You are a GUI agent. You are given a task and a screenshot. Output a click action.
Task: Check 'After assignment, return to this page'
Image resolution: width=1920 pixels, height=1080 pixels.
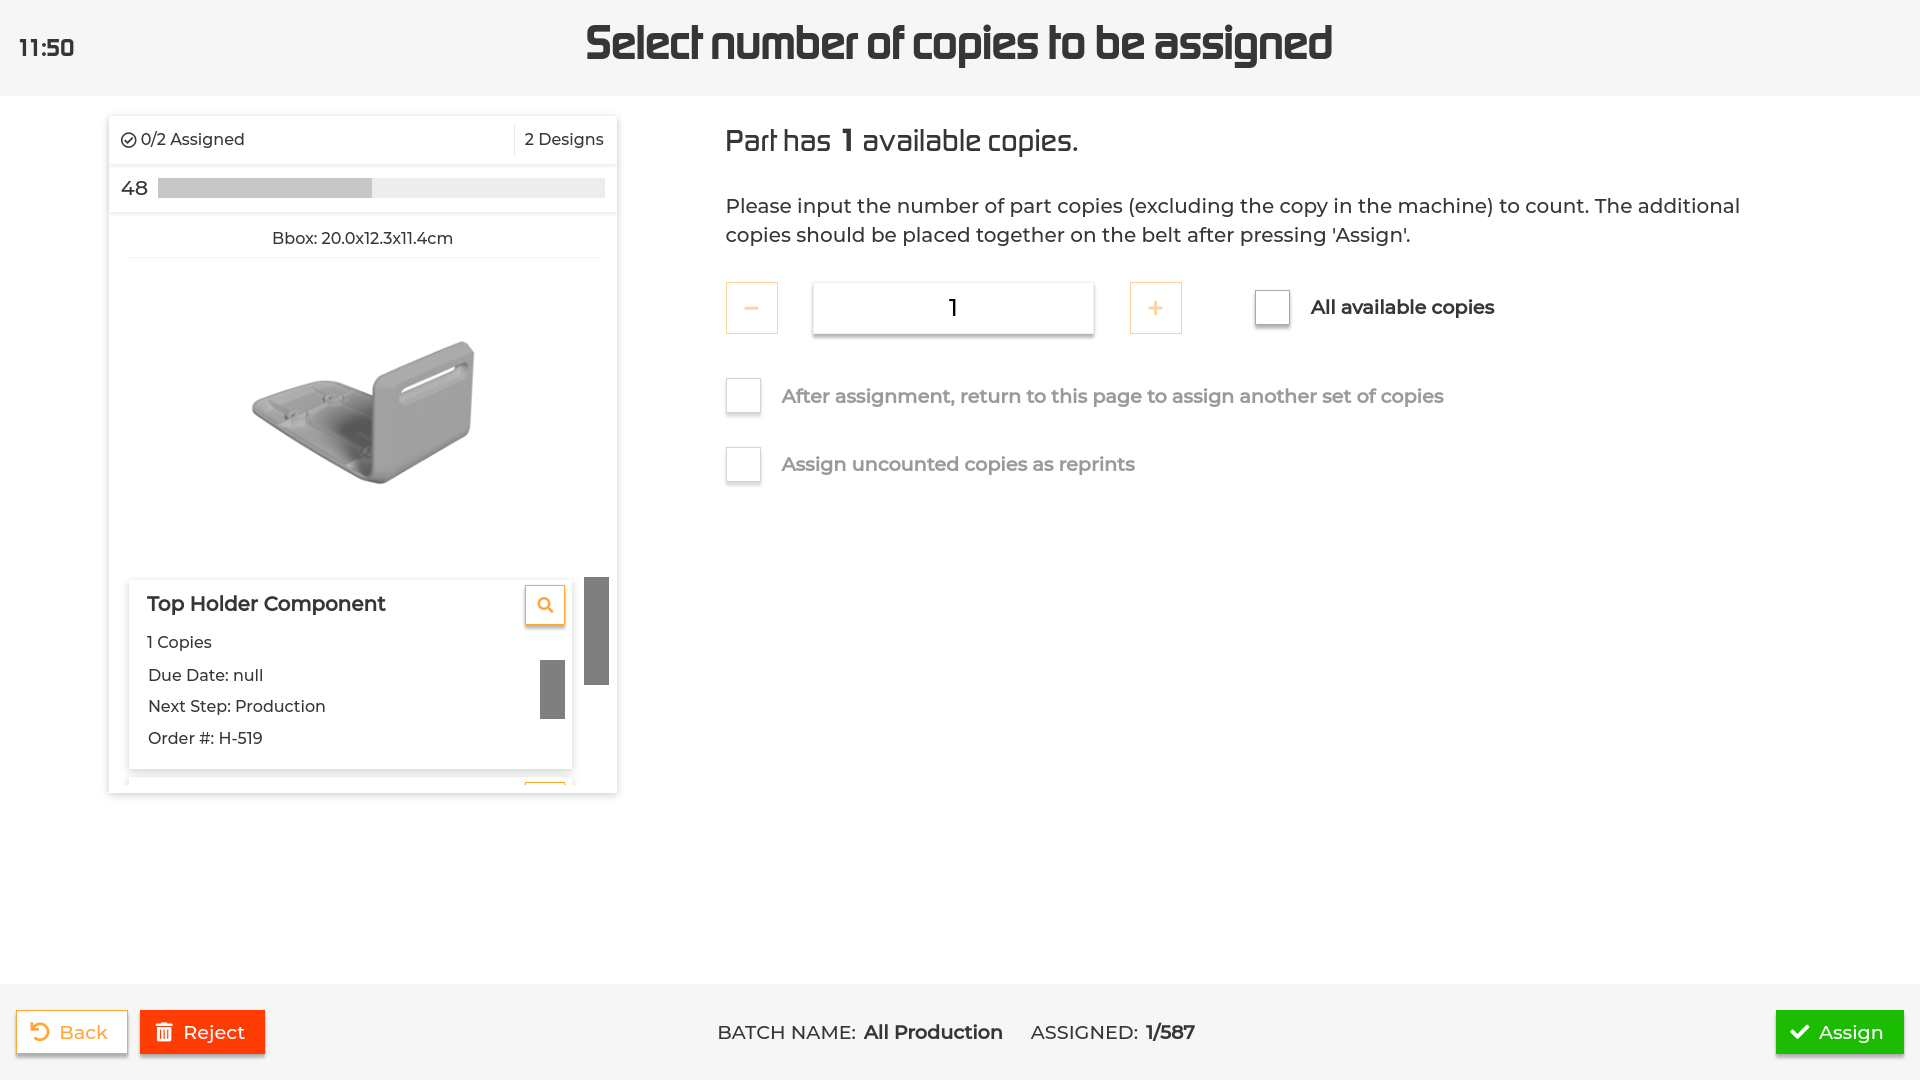click(743, 396)
